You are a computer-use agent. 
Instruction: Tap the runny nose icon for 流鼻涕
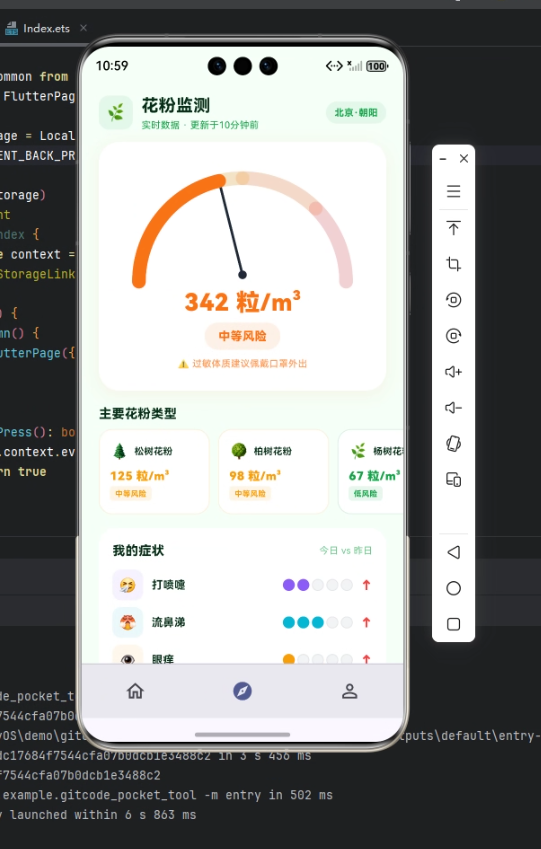(x=127, y=622)
